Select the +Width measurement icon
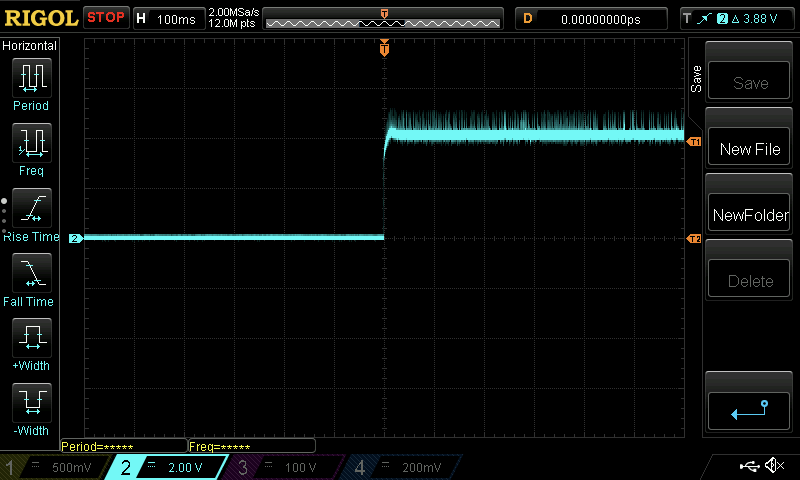This screenshot has width=800, height=480. point(31,343)
